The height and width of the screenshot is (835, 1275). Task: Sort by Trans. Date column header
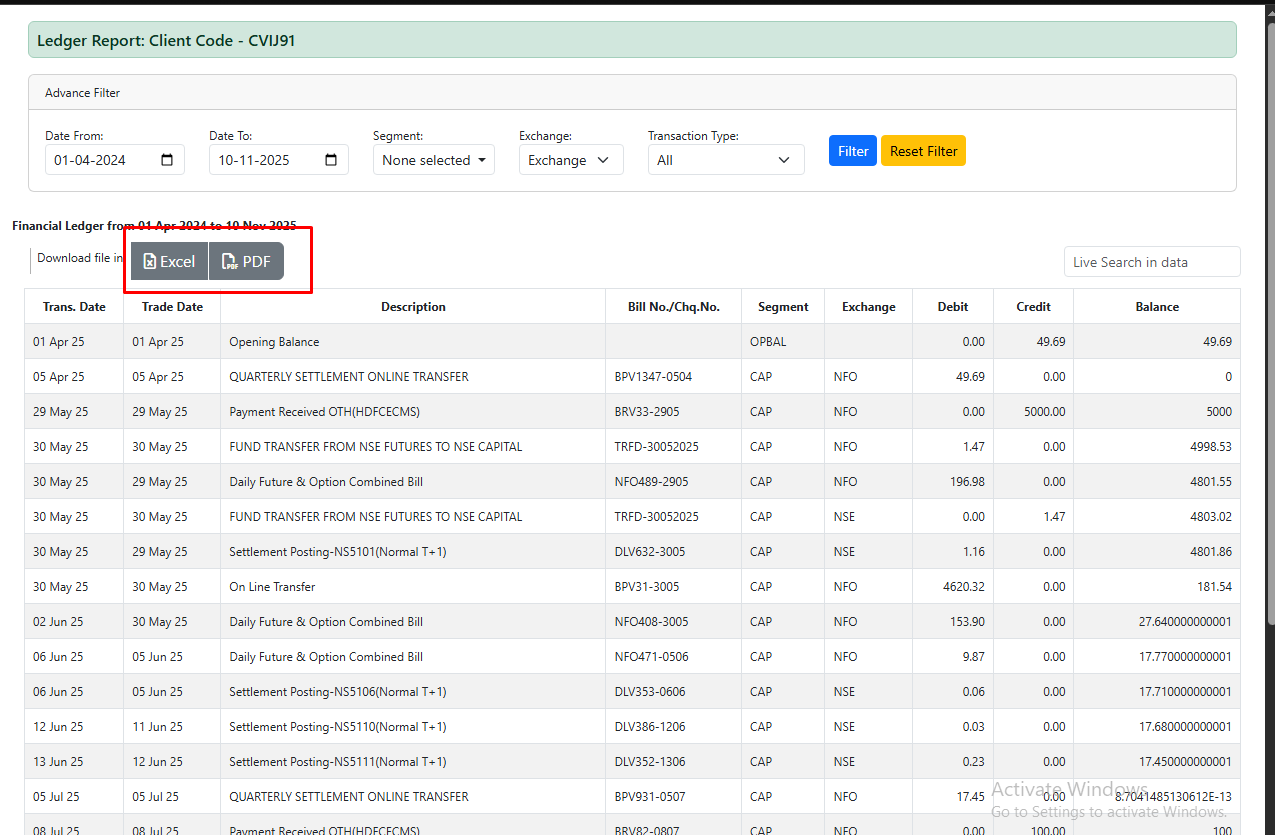pyautogui.click(x=74, y=307)
